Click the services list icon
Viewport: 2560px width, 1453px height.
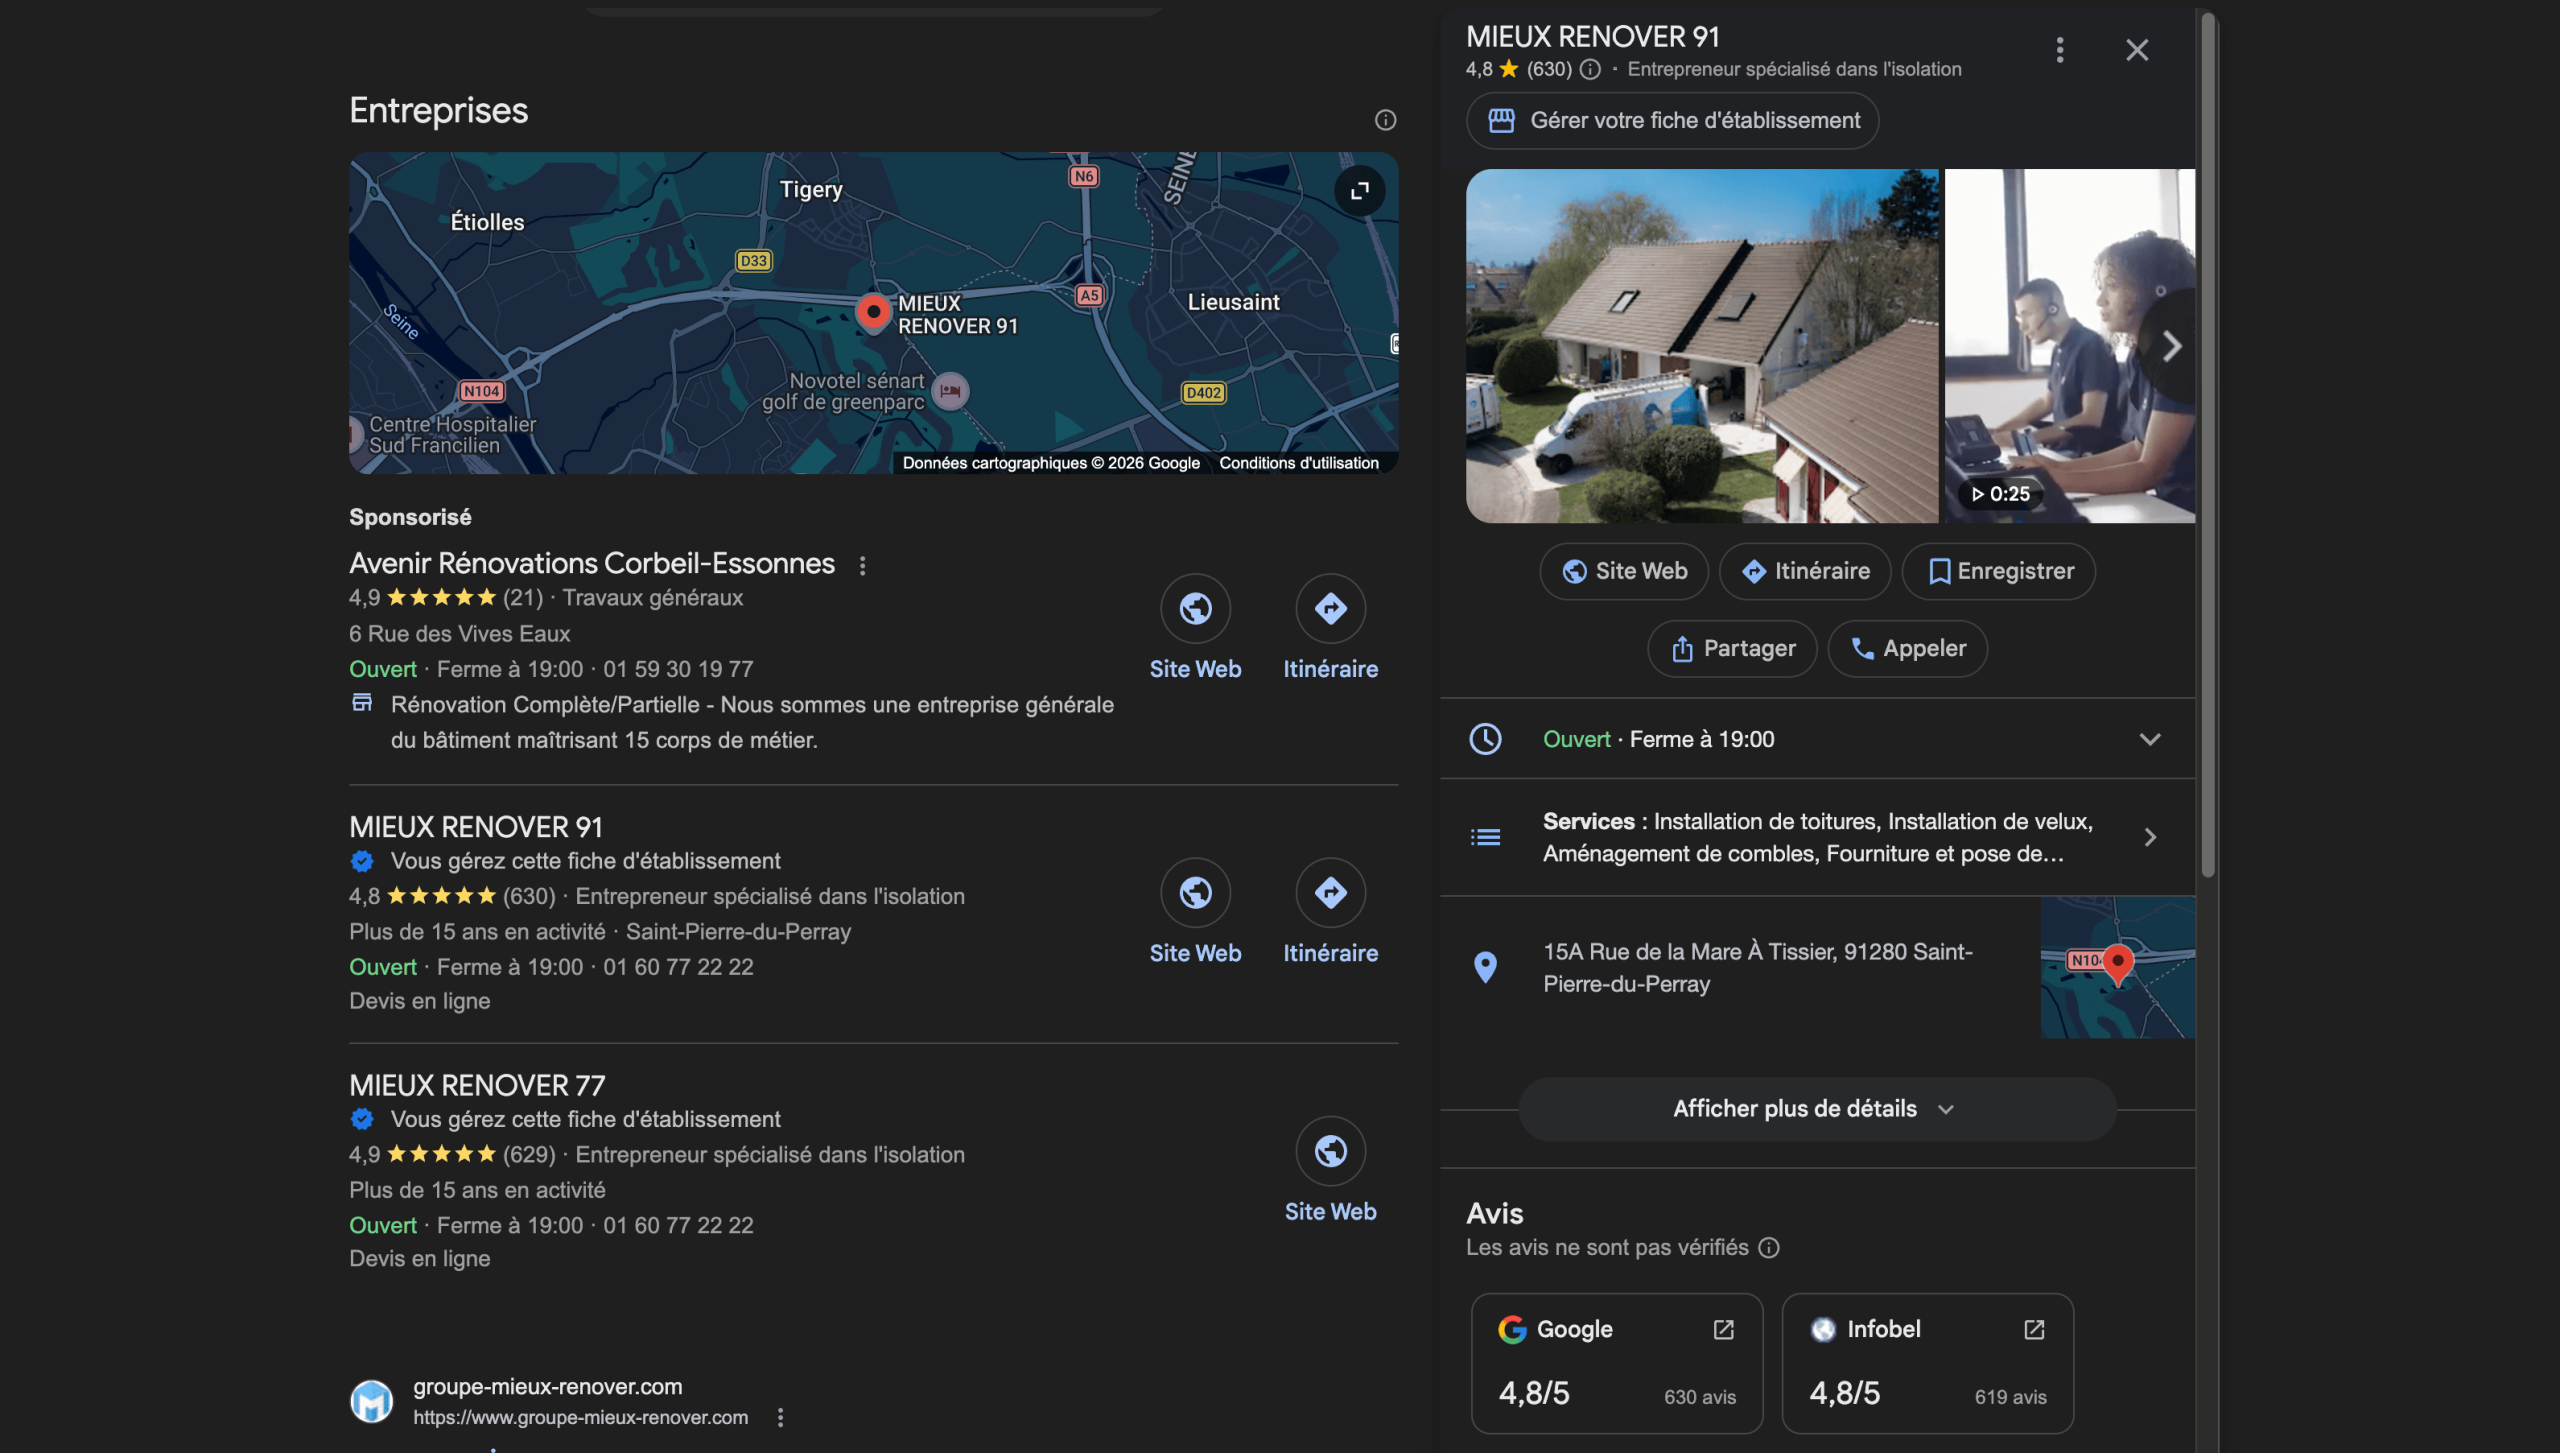[x=1486, y=837]
